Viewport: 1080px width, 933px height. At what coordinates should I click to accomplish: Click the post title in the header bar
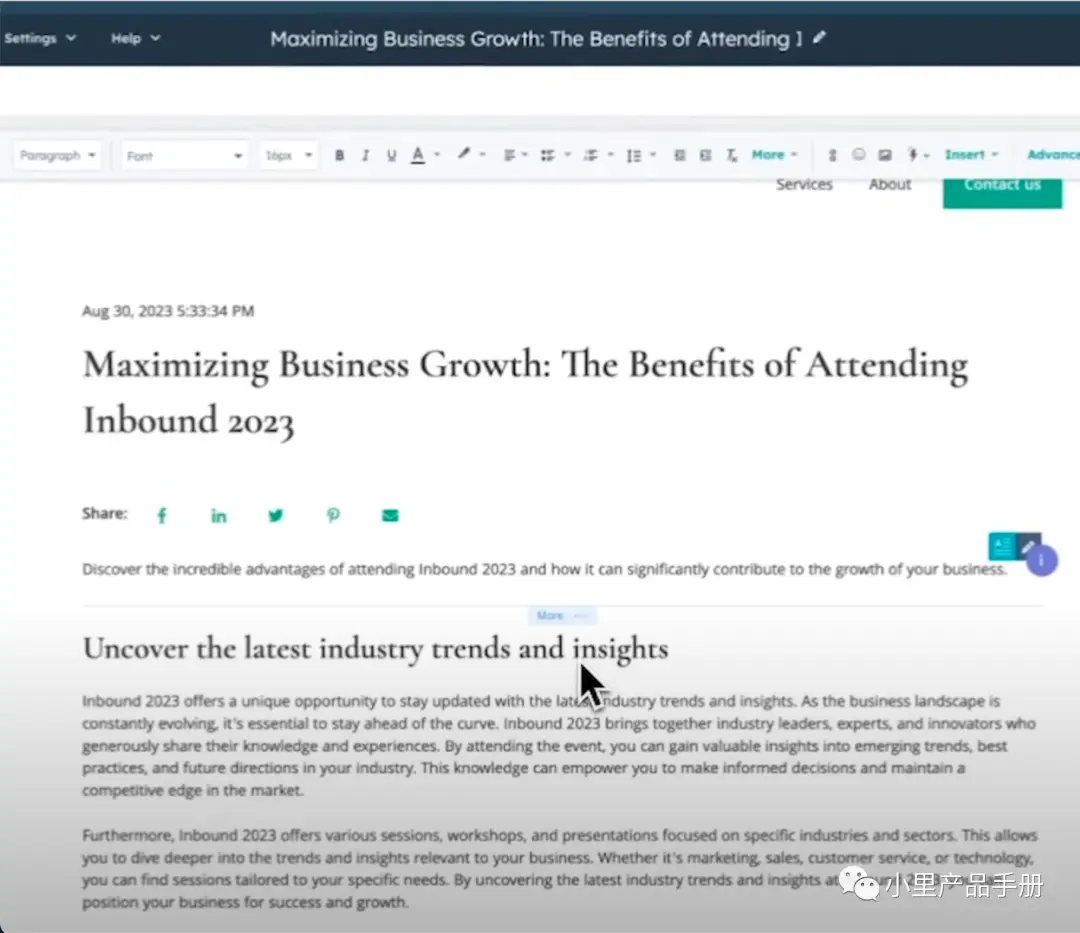point(536,39)
